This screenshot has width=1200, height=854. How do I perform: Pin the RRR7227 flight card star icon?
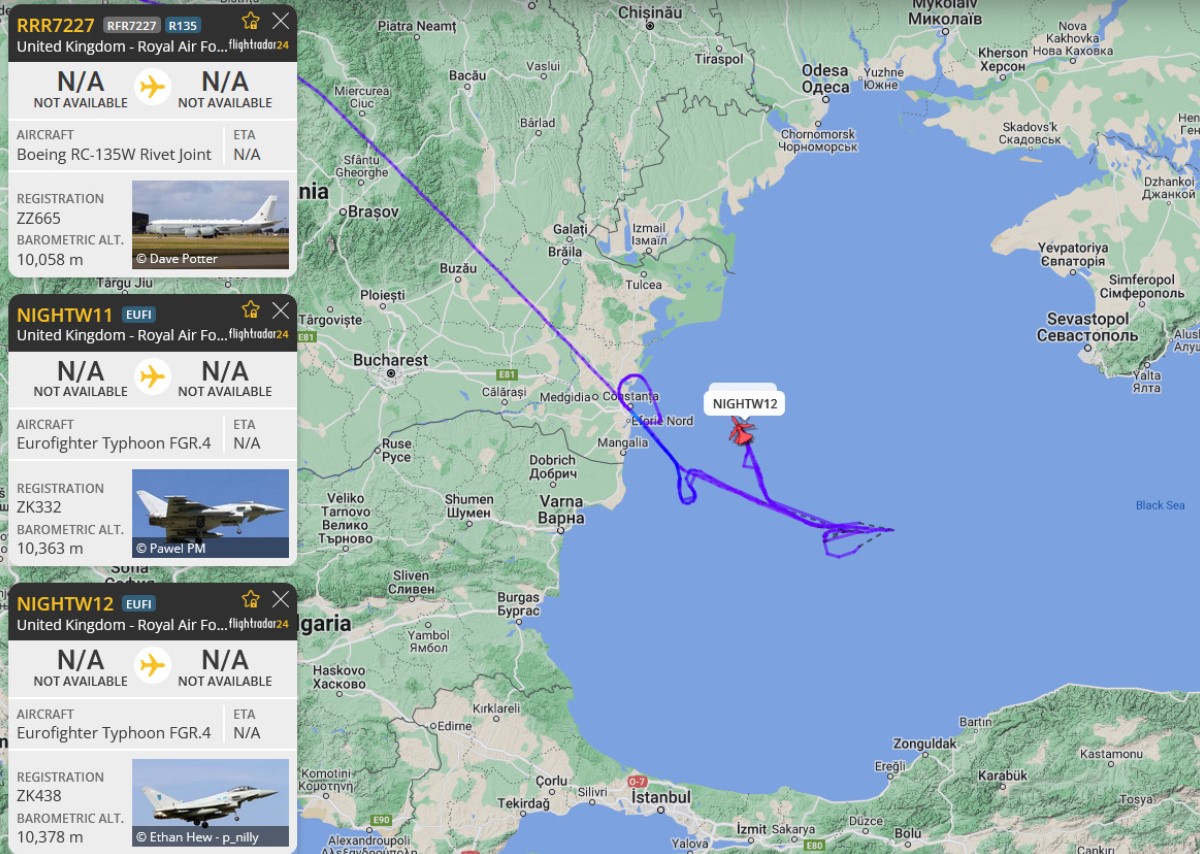click(x=251, y=21)
